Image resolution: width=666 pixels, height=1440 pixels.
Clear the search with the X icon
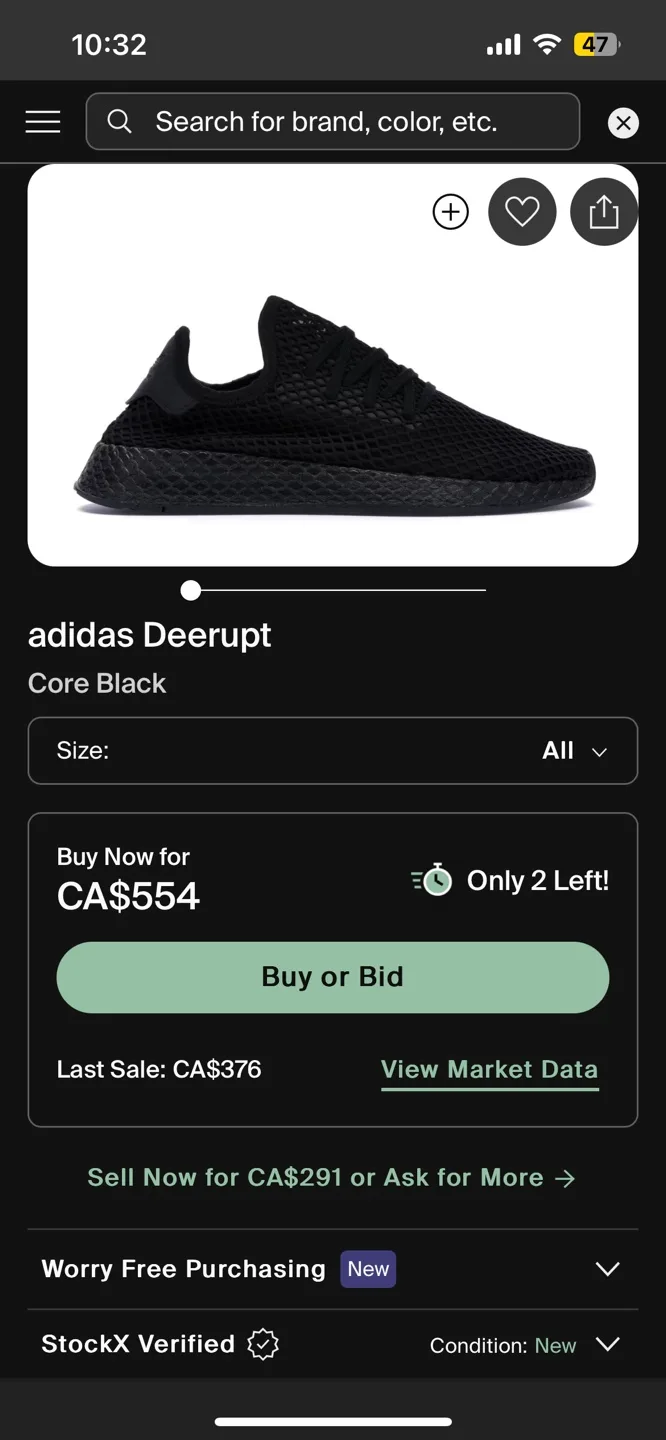pos(623,122)
